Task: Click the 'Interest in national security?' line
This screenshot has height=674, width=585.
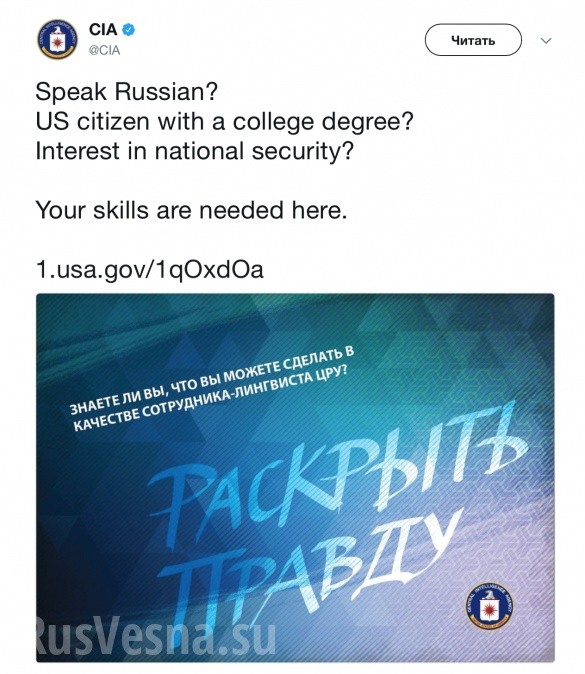Action: pos(195,151)
